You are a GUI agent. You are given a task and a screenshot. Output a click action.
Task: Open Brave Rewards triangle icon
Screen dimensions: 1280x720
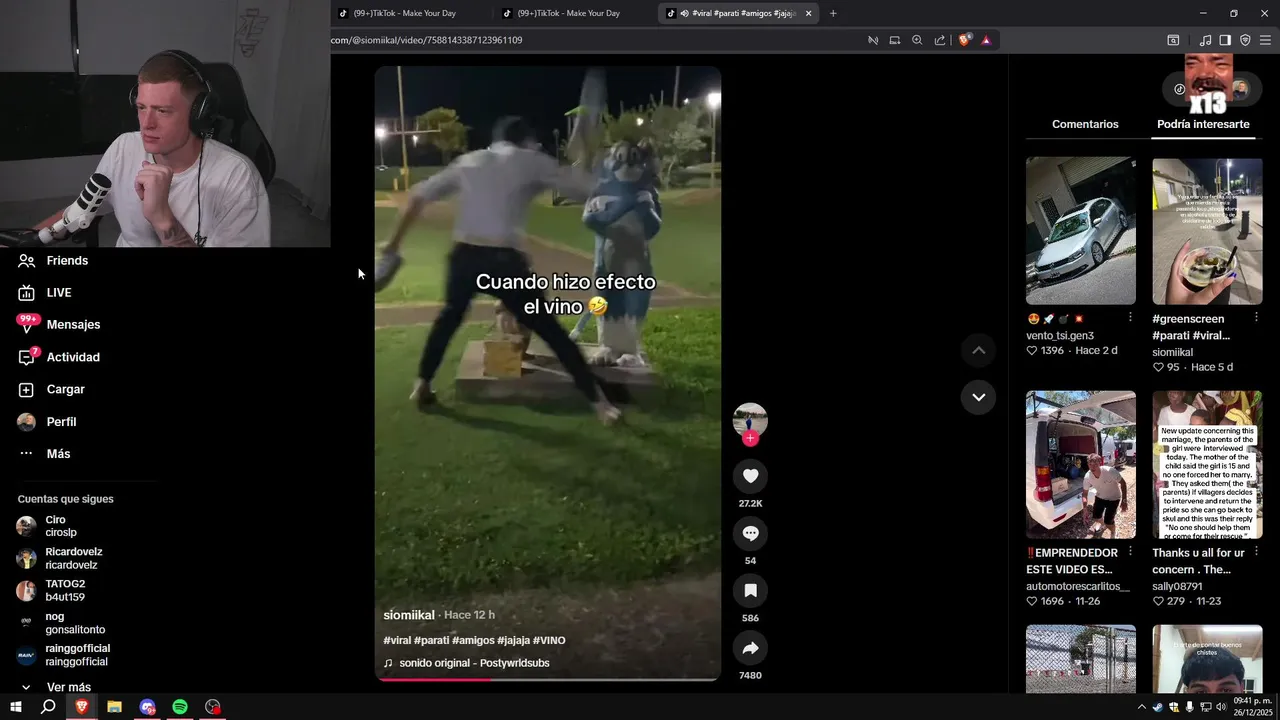[986, 40]
